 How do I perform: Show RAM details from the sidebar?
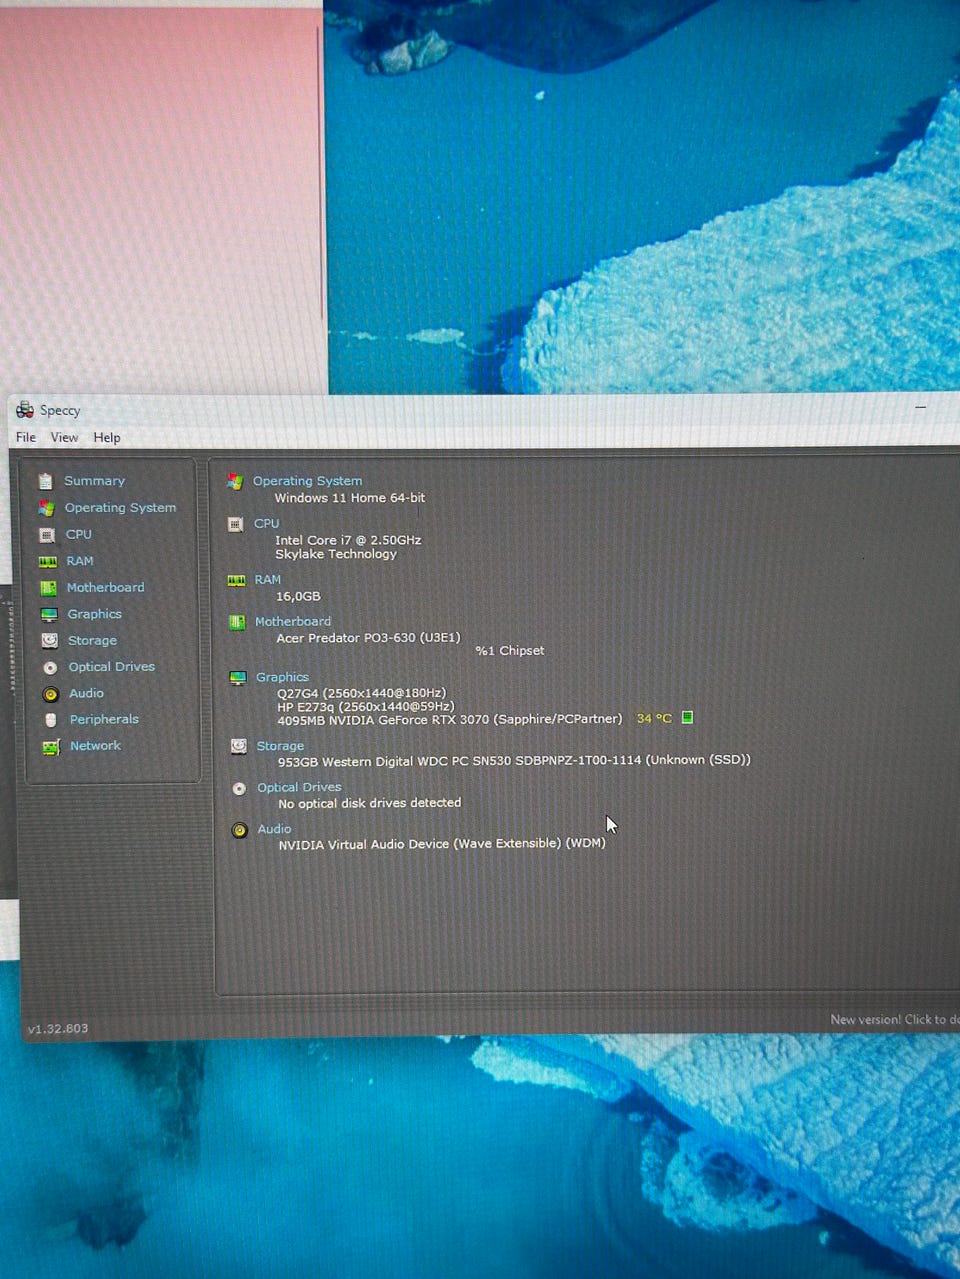[80, 561]
